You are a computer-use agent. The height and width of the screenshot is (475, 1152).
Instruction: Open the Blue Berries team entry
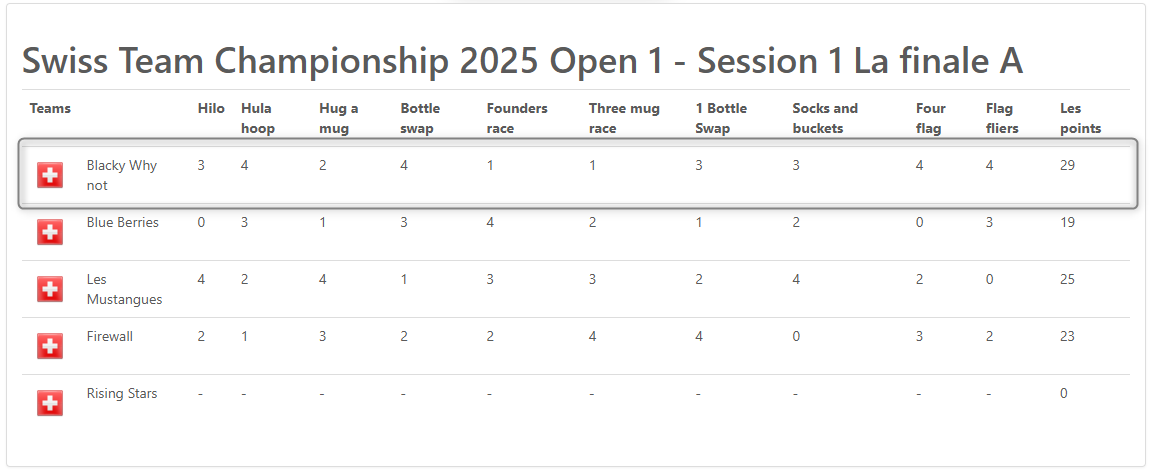coord(123,222)
